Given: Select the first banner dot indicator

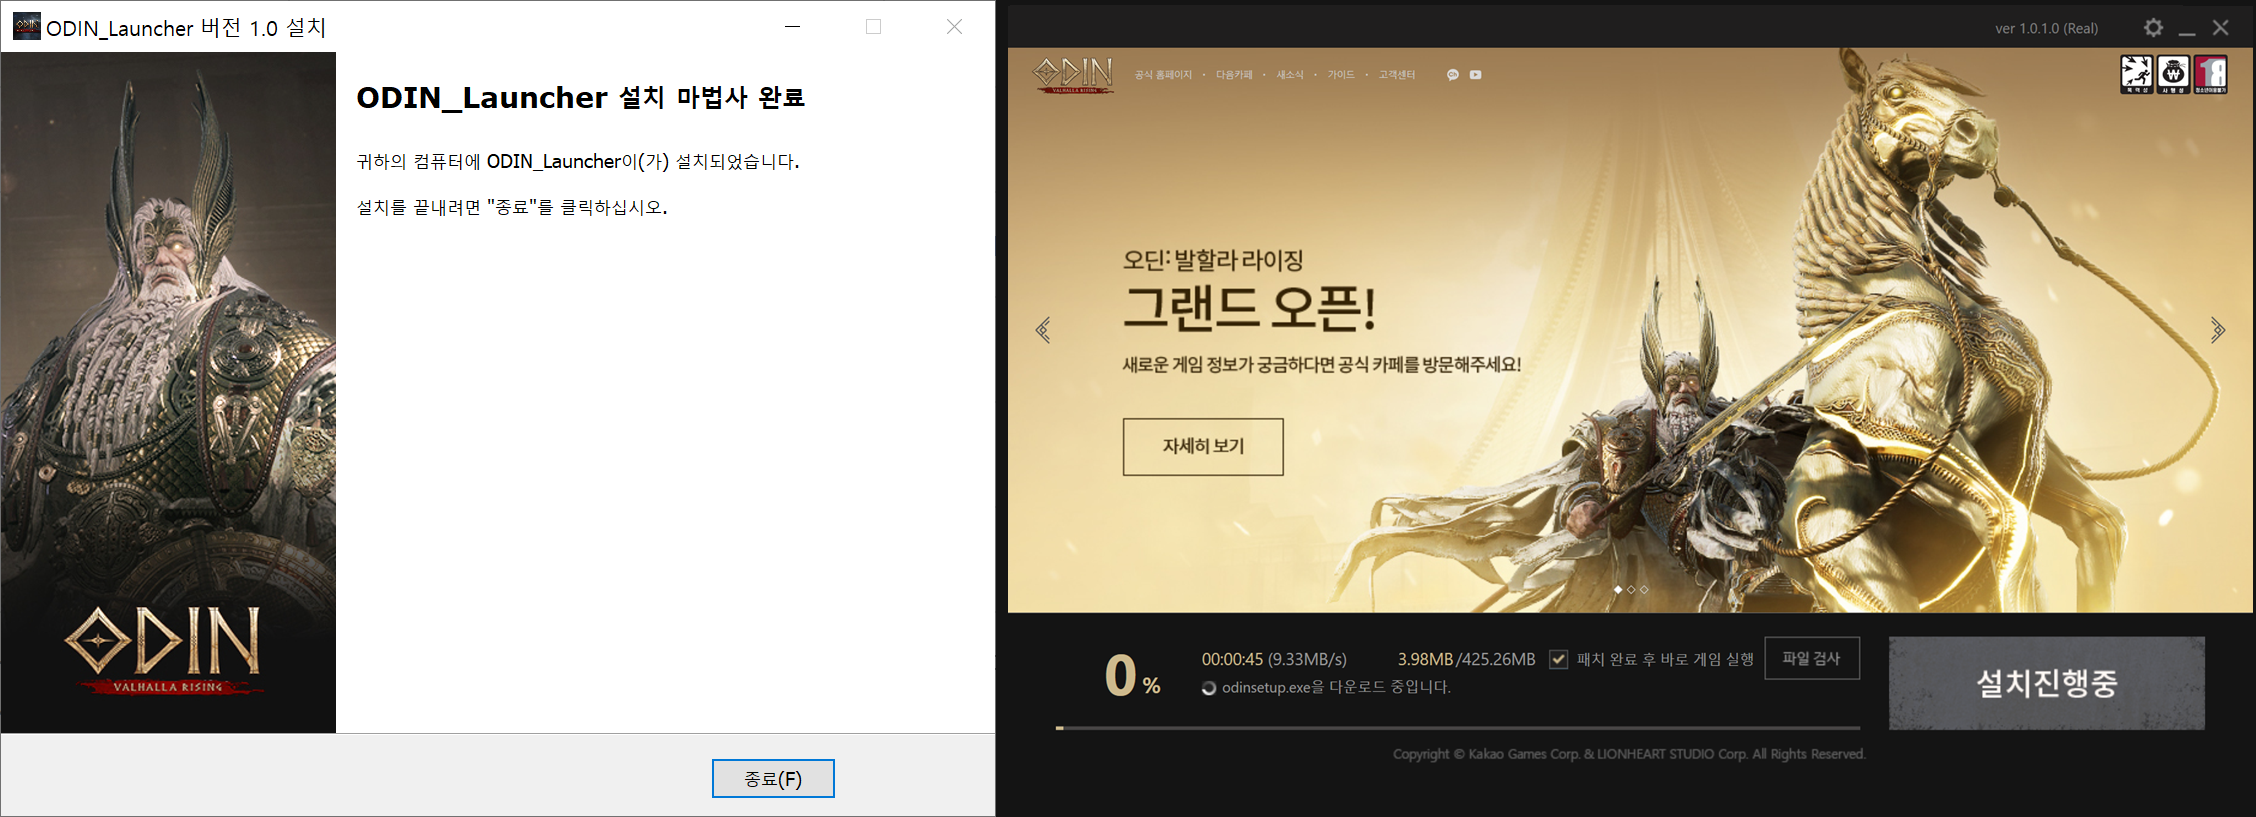Looking at the screenshot, I should click(1618, 590).
